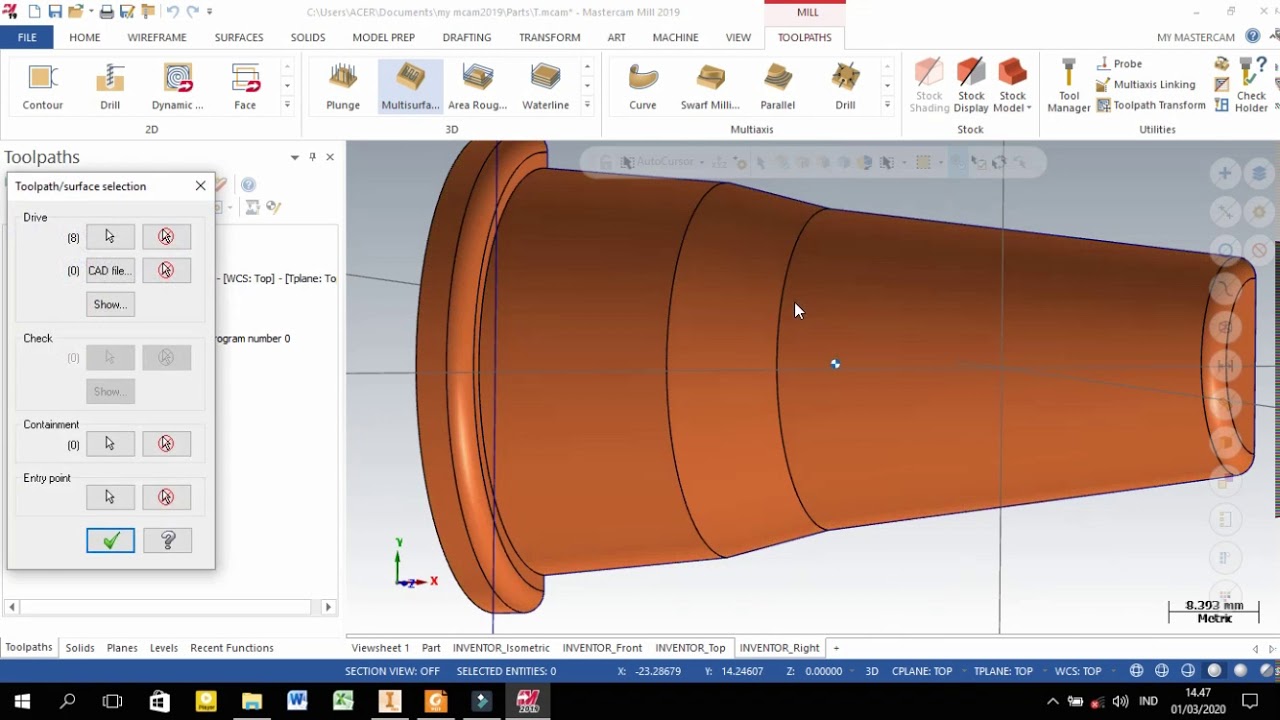This screenshot has width=1280, height=720.
Task: Switch to the VIEW ribbon tab
Action: click(x=738, y=37)
